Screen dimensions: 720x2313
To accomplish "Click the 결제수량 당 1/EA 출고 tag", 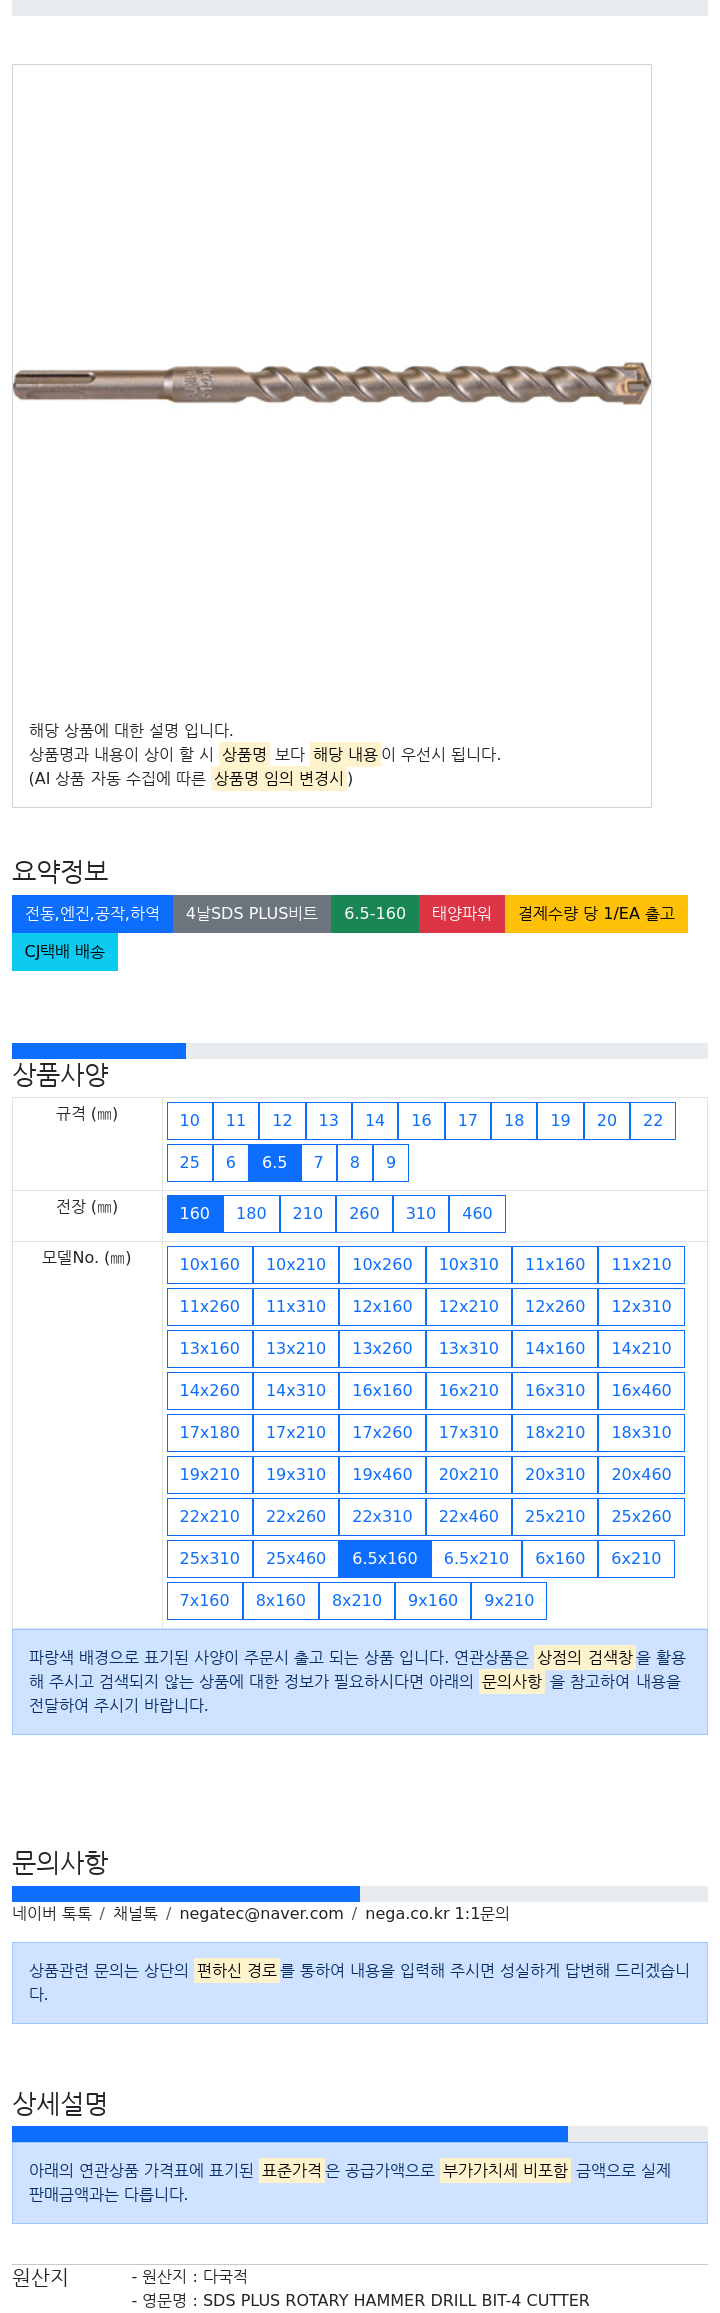I will [x=597, y=914].
